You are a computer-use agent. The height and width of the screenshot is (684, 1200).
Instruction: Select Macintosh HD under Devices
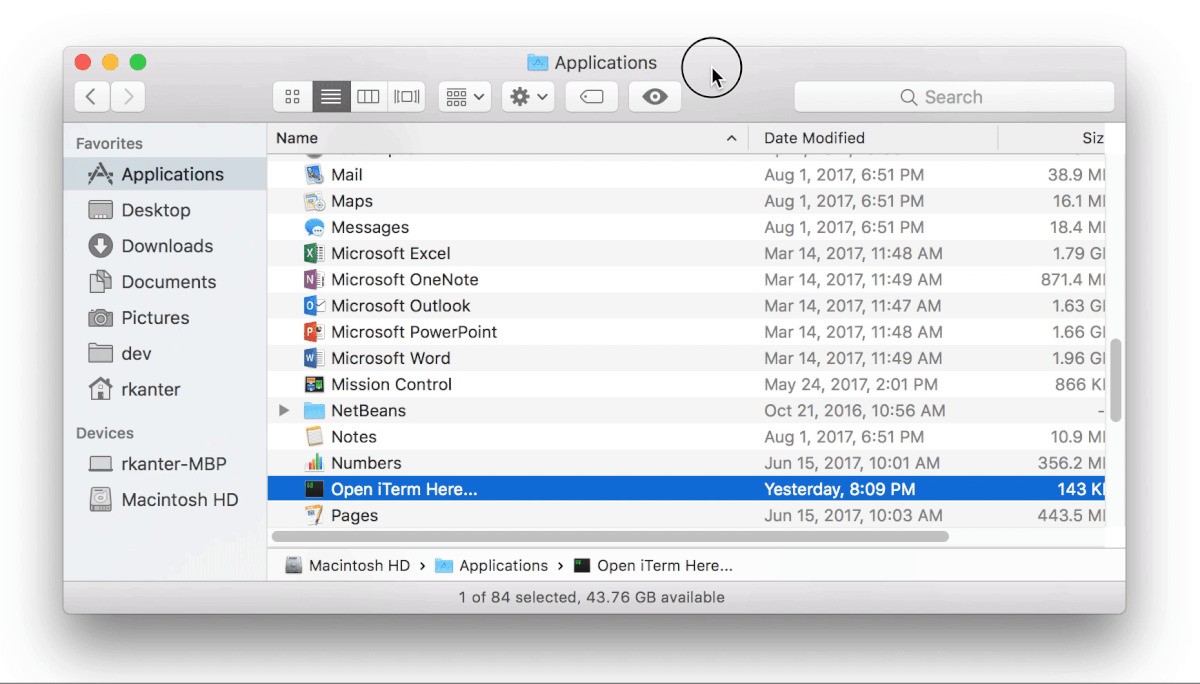165,500
